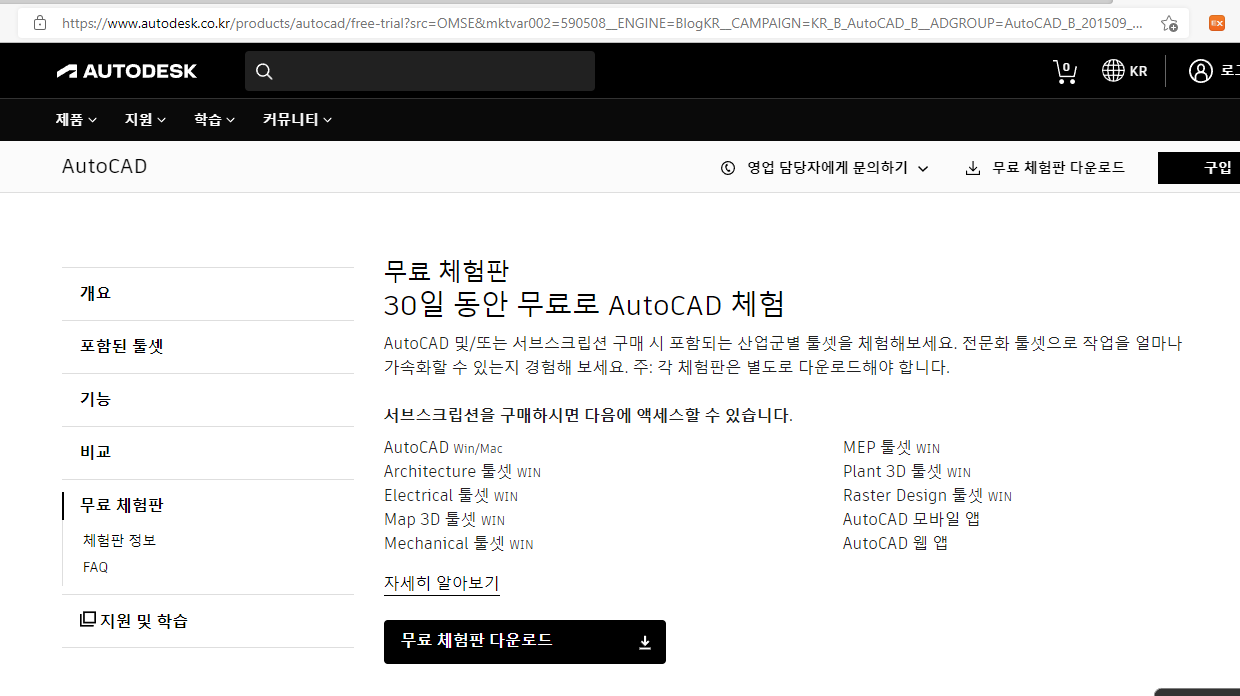1240x696 pixels.
Task: Click into the search input field
Action: 420,71
